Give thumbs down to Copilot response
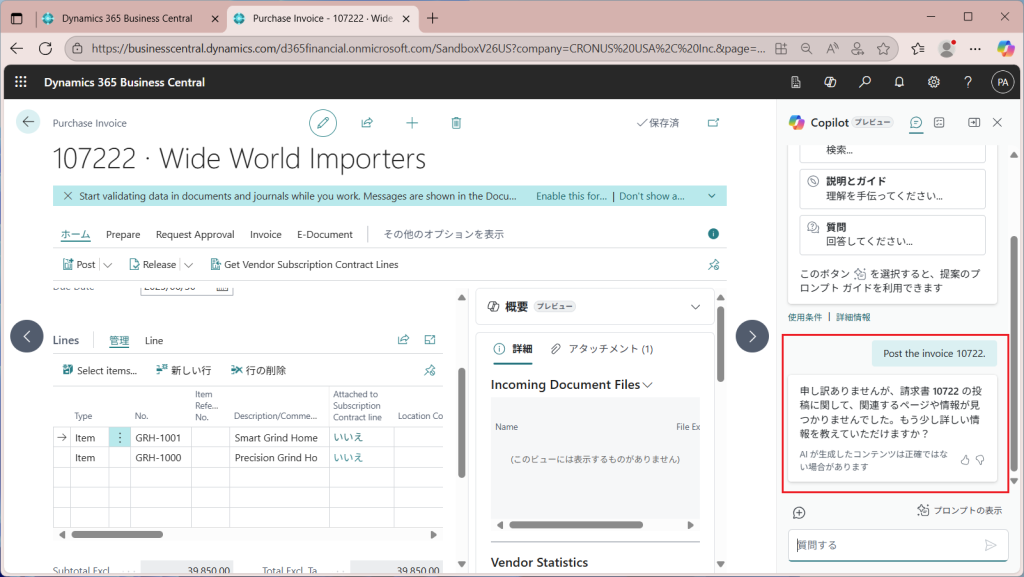This screenshot has width=1024, height=577. [x=980, y=460]
